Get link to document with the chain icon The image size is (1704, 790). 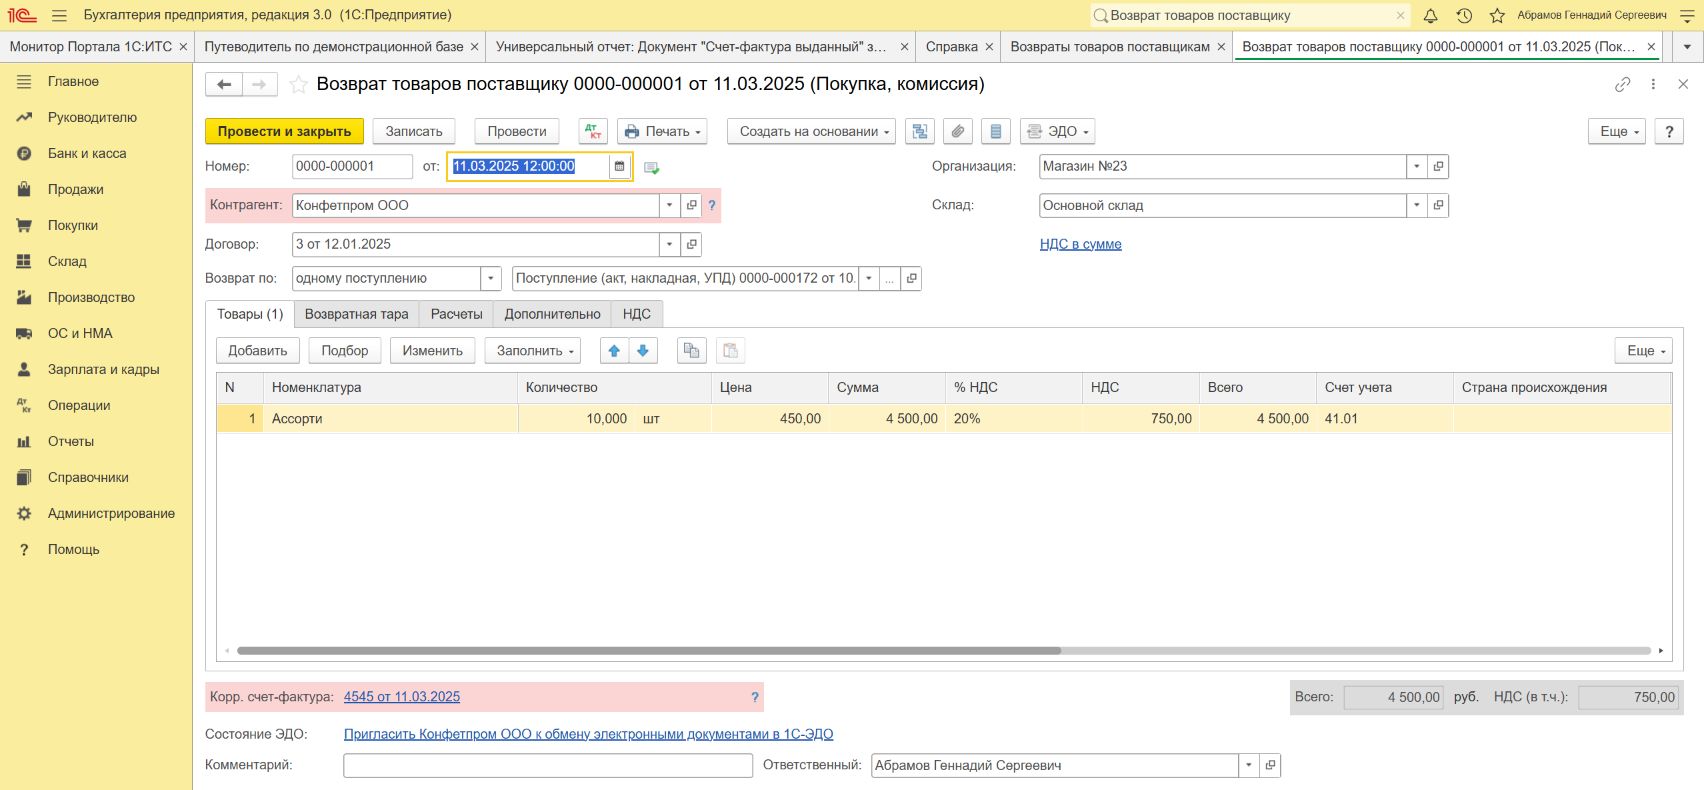(1622, 85)
